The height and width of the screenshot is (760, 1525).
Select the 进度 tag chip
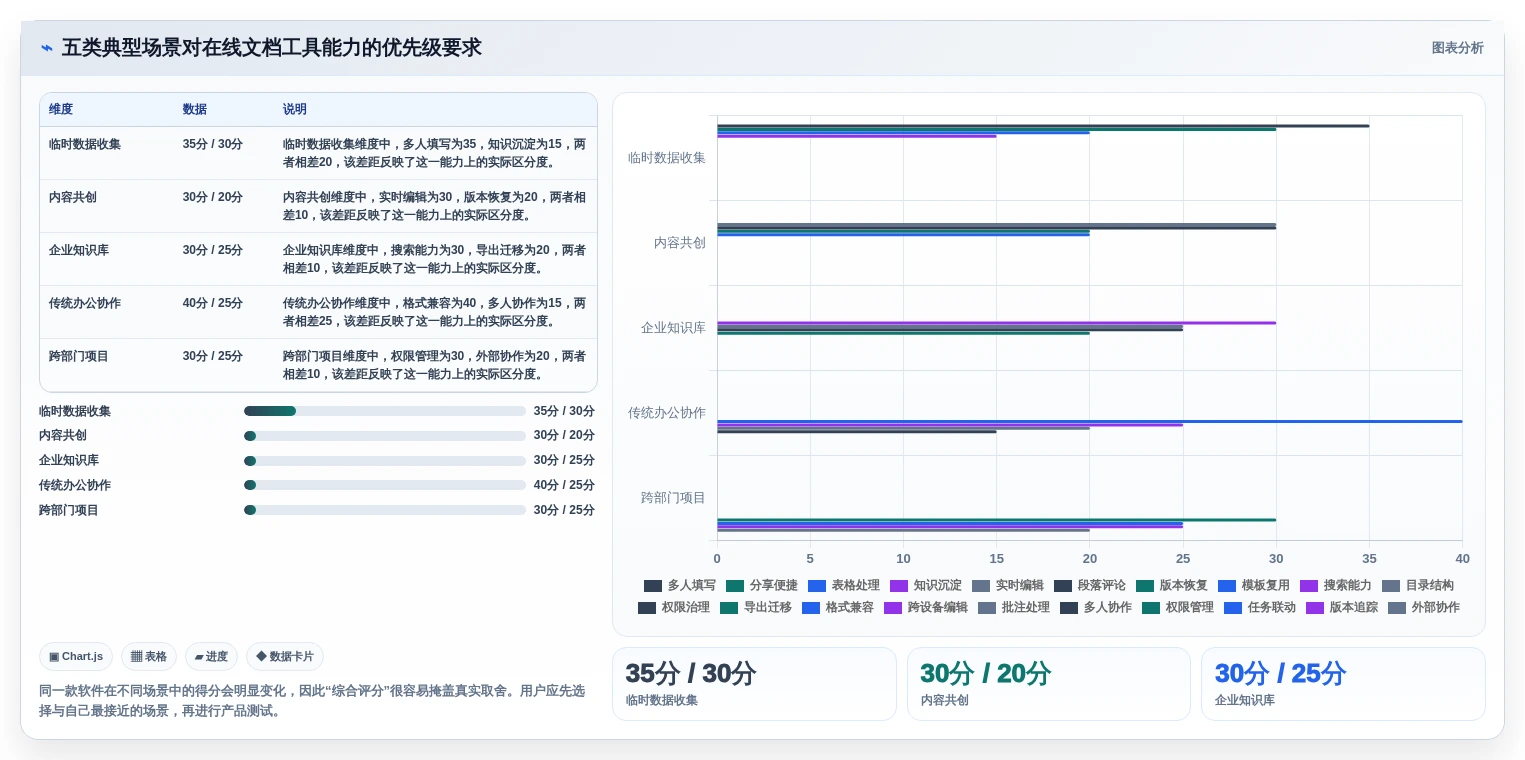coord(211,656)
